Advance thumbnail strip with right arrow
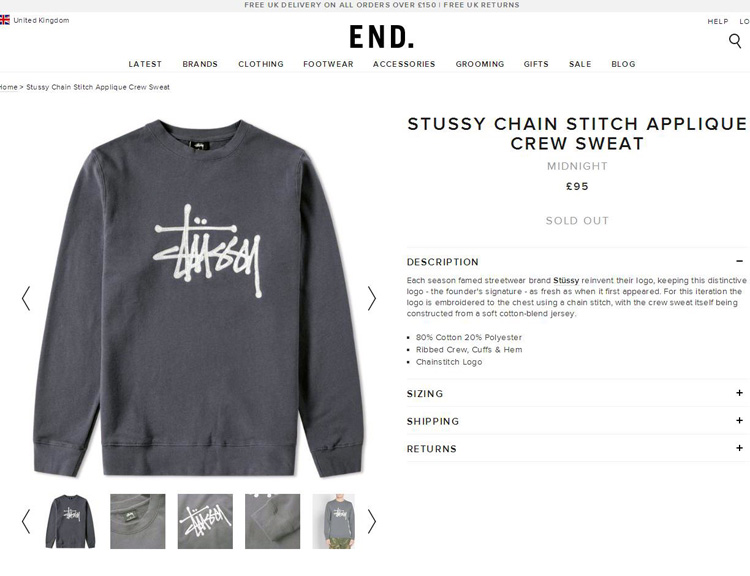 point(371,521)
